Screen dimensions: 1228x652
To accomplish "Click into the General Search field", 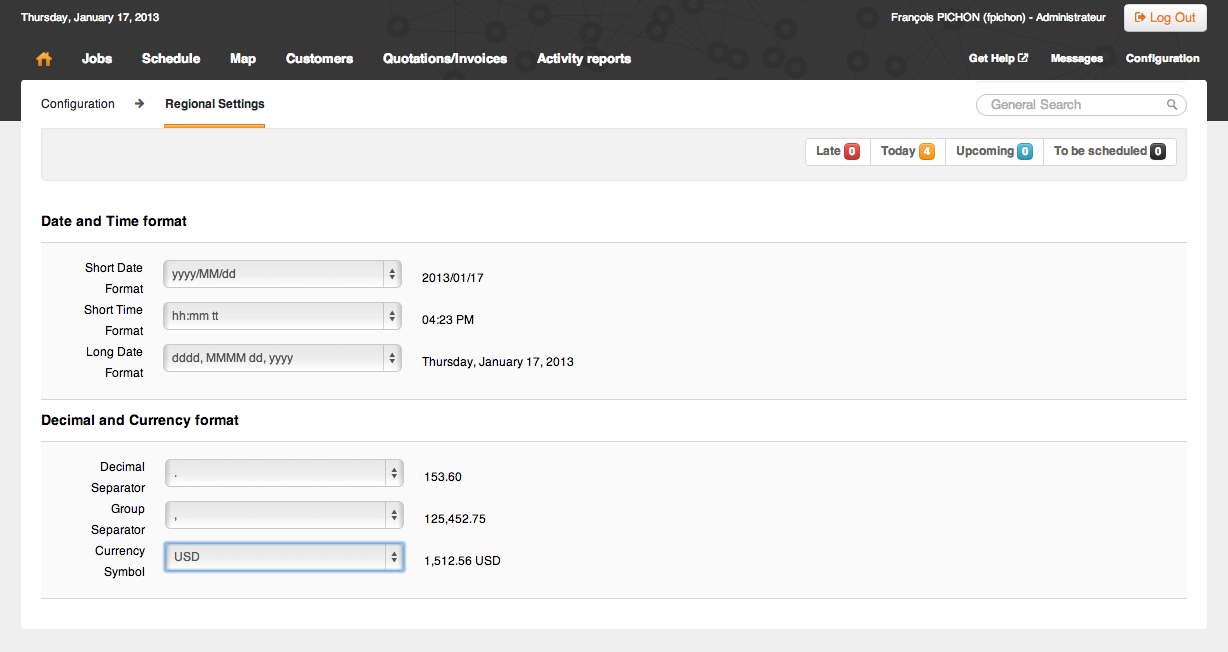I will [1081, 105].
